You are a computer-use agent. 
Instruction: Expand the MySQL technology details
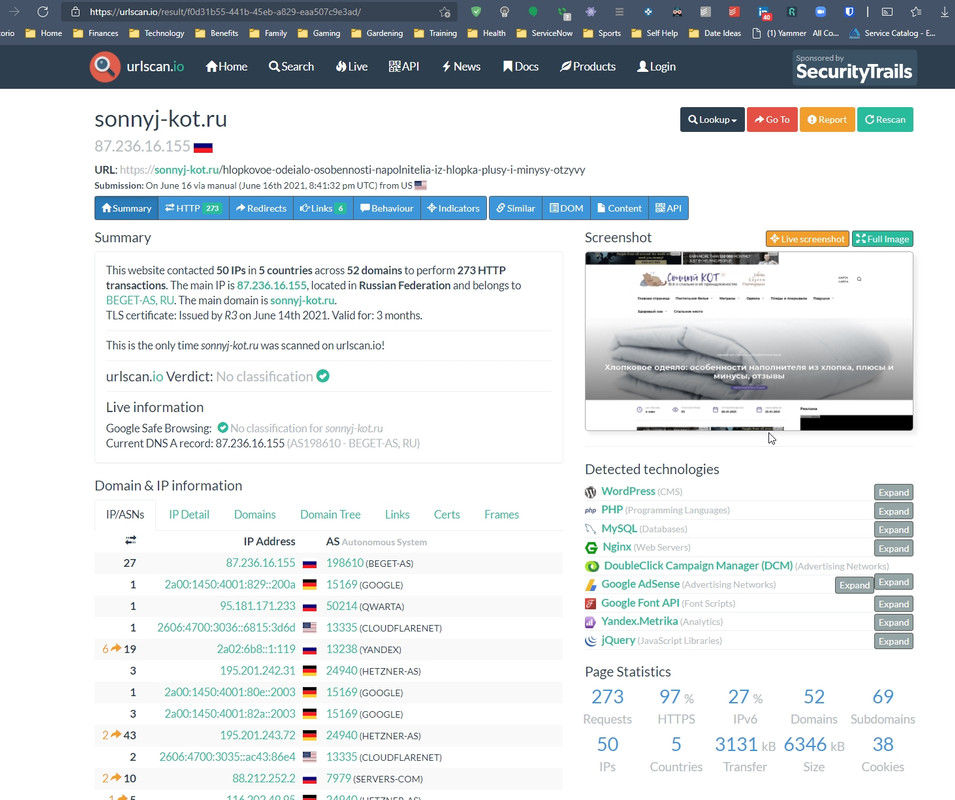(x=893, y=529)
